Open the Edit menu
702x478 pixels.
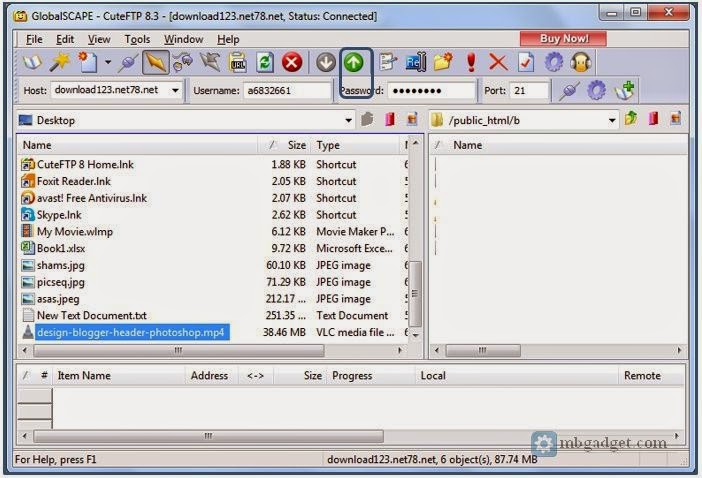tap(65, 39)
